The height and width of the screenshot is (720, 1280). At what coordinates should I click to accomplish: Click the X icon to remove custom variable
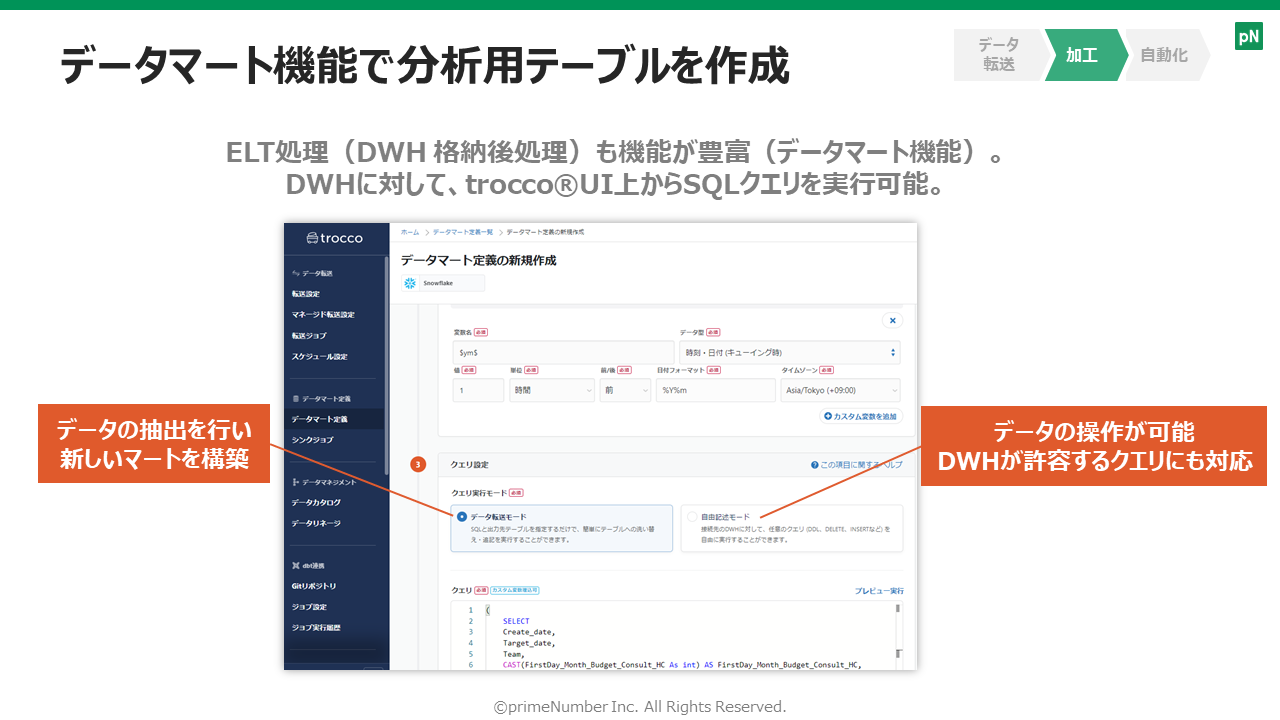click(892, 320)
